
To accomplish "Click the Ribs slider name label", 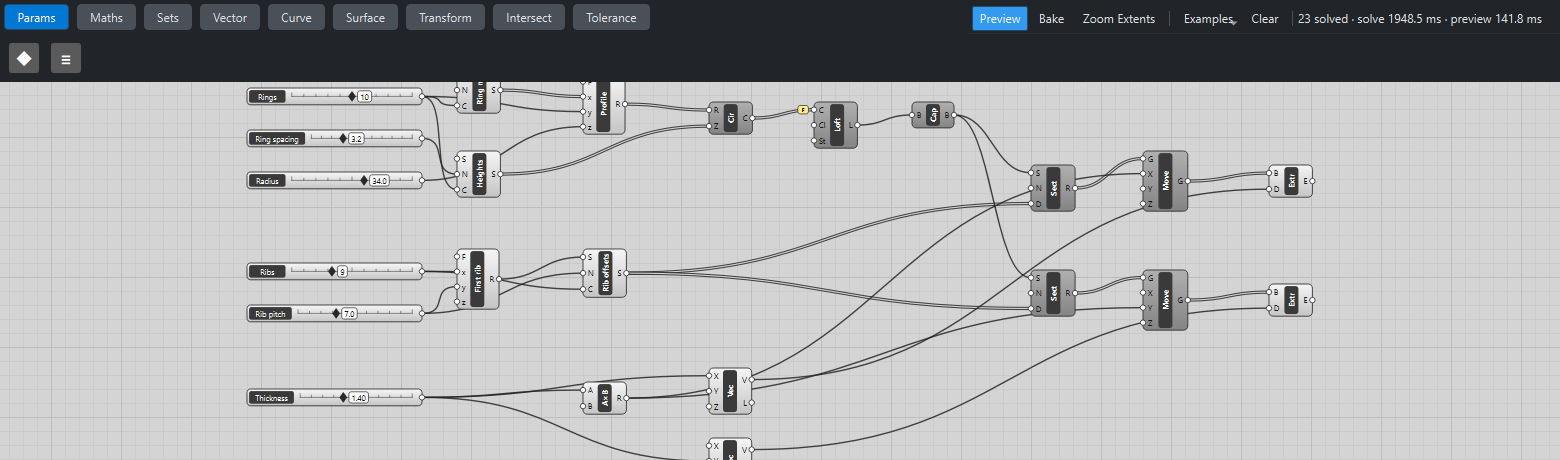I will tap(267, 271).
